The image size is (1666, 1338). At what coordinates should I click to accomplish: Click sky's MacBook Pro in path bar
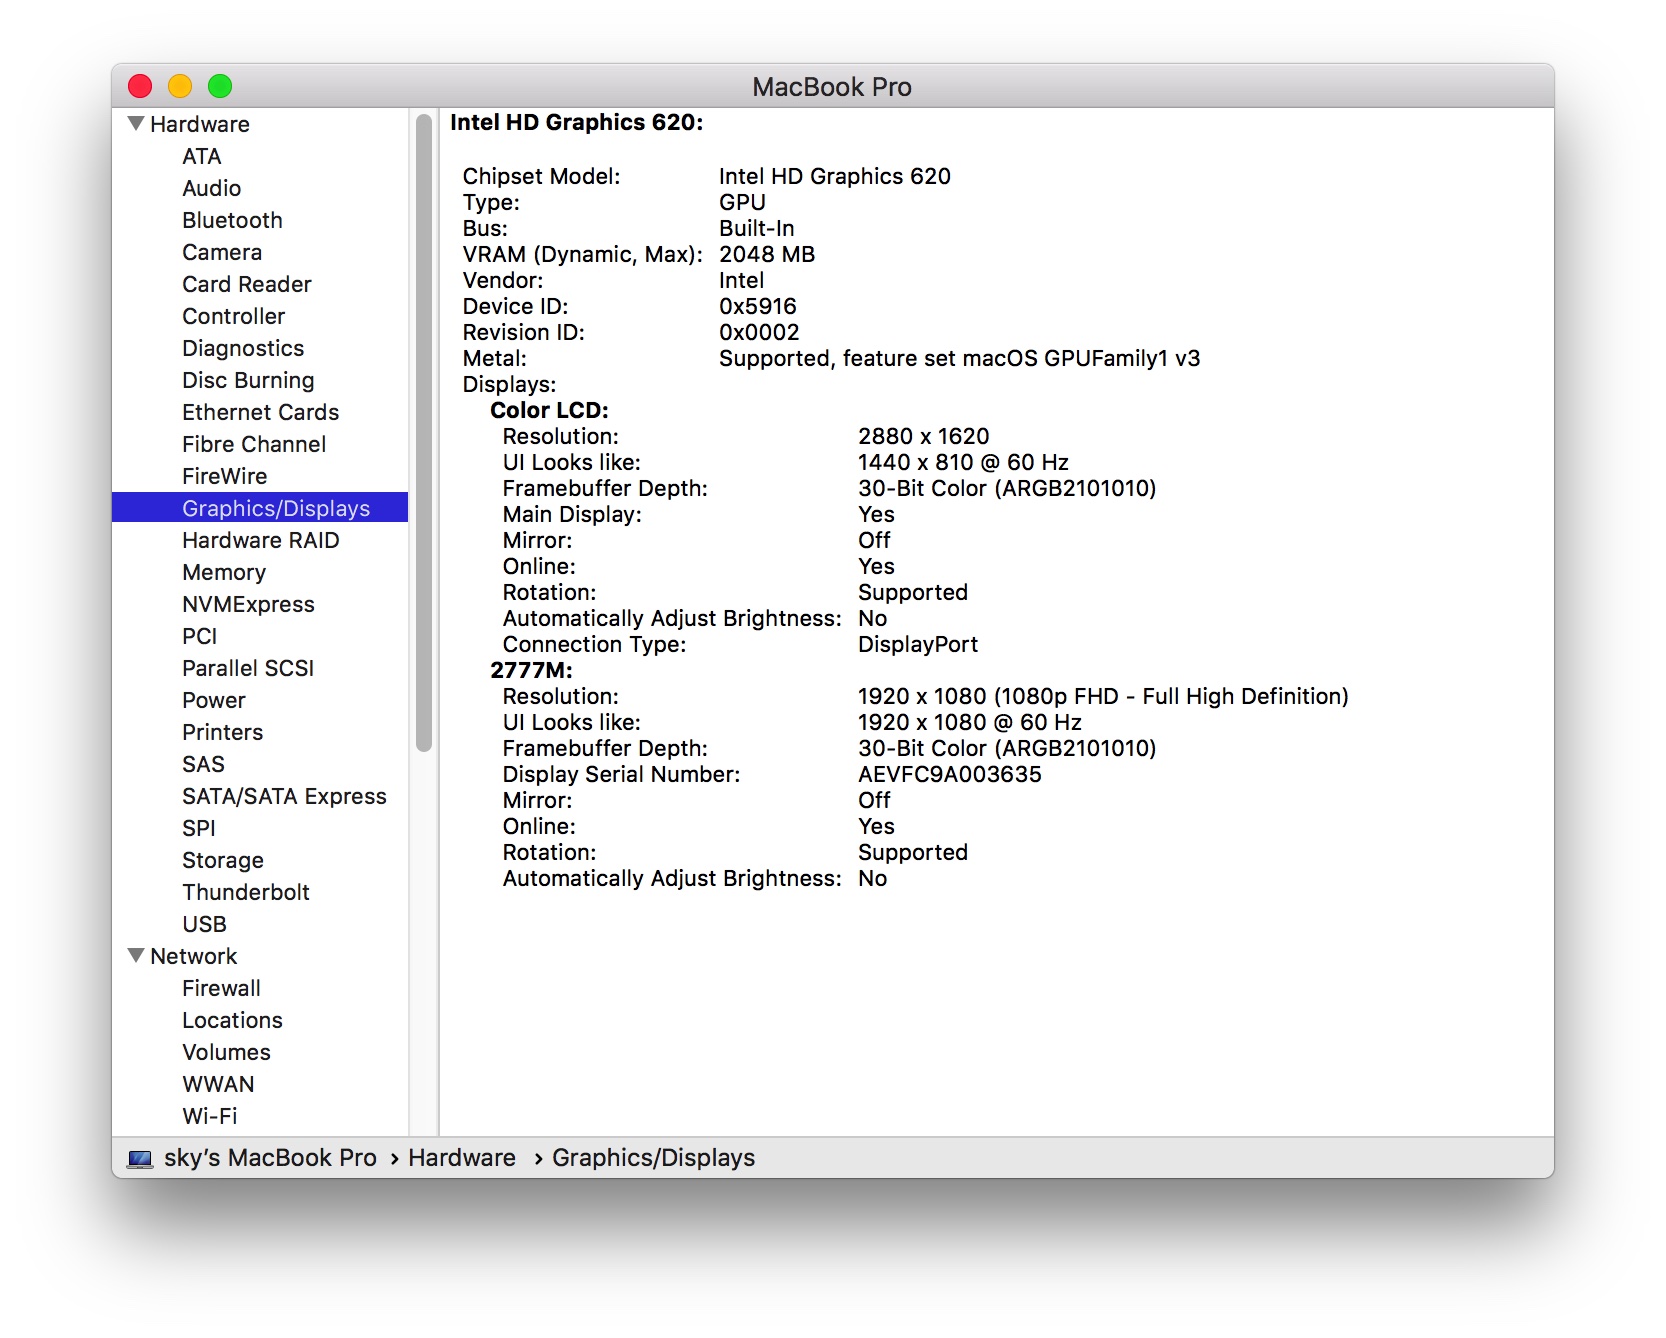pos(270,1158)
